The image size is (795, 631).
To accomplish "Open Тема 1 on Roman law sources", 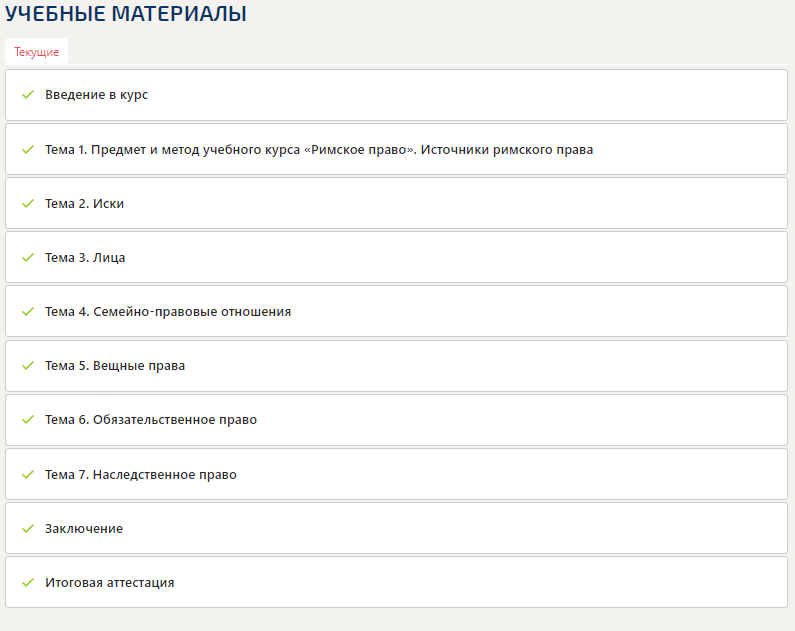I will 318,149.
